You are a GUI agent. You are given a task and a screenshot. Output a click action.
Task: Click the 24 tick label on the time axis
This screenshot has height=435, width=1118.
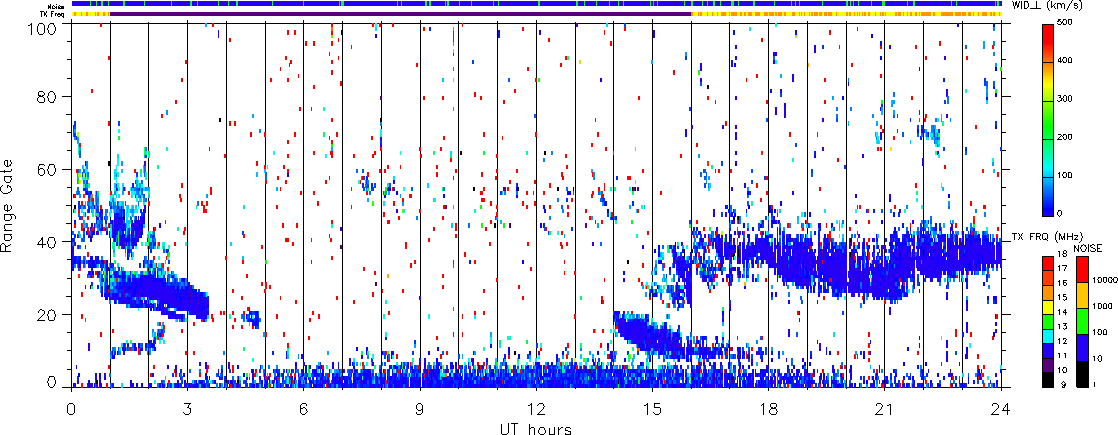click(1001, 408)
